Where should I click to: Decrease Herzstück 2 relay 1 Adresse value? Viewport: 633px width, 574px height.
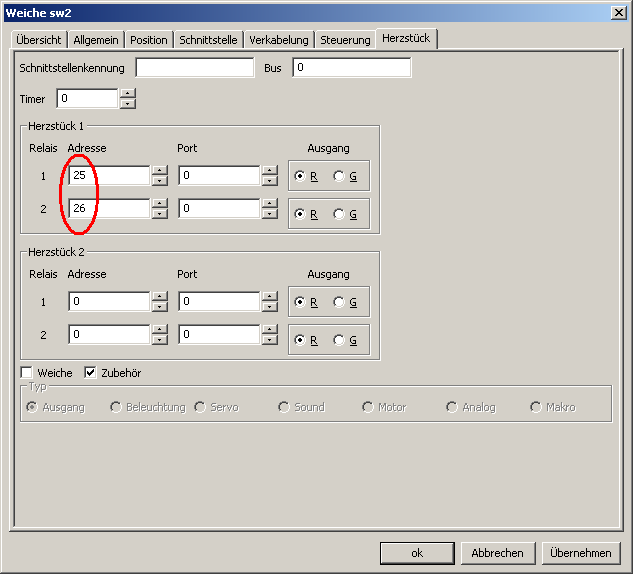pos(159,307)
